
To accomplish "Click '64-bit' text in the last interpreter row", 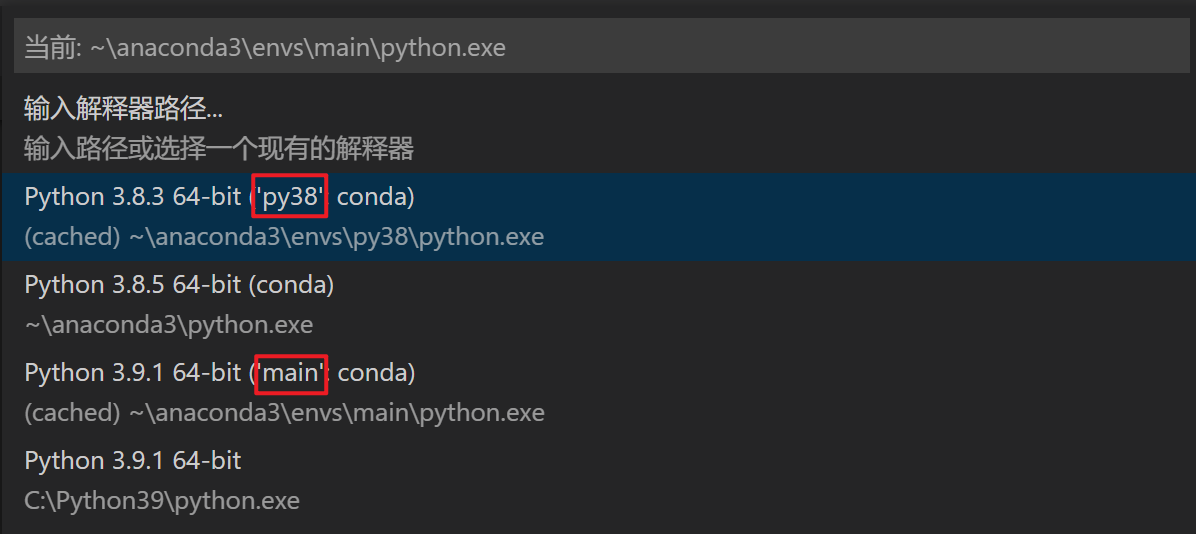I will click(x=207, y=461).
